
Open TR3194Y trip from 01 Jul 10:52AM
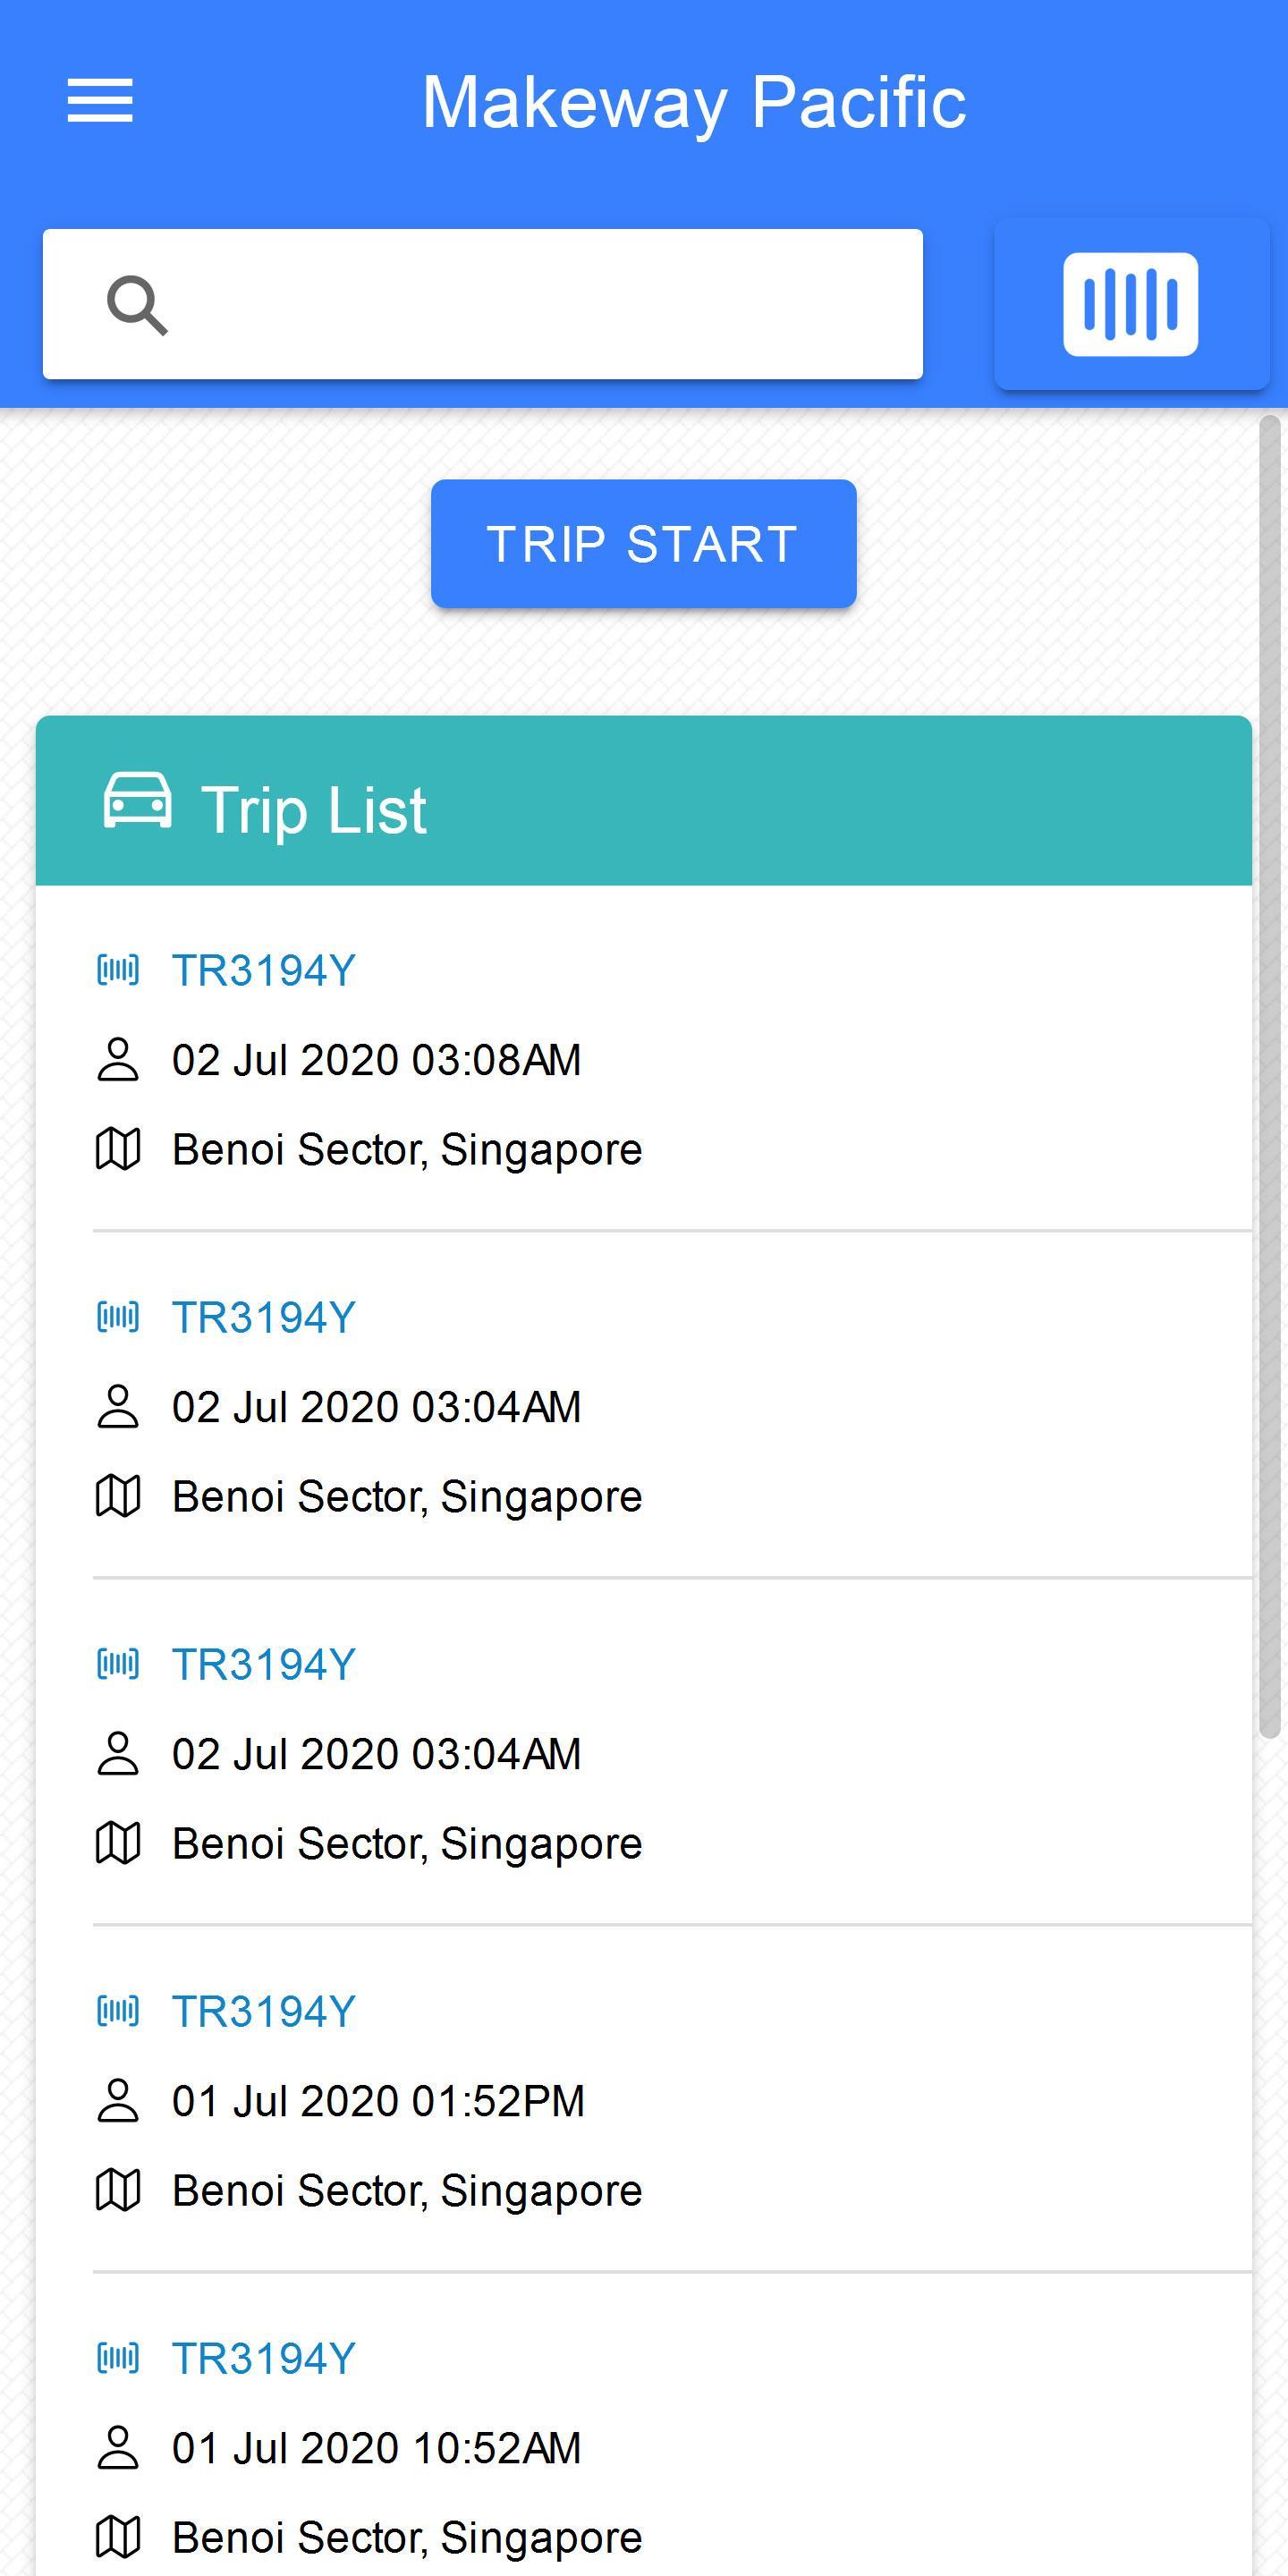pos(264,2358)
